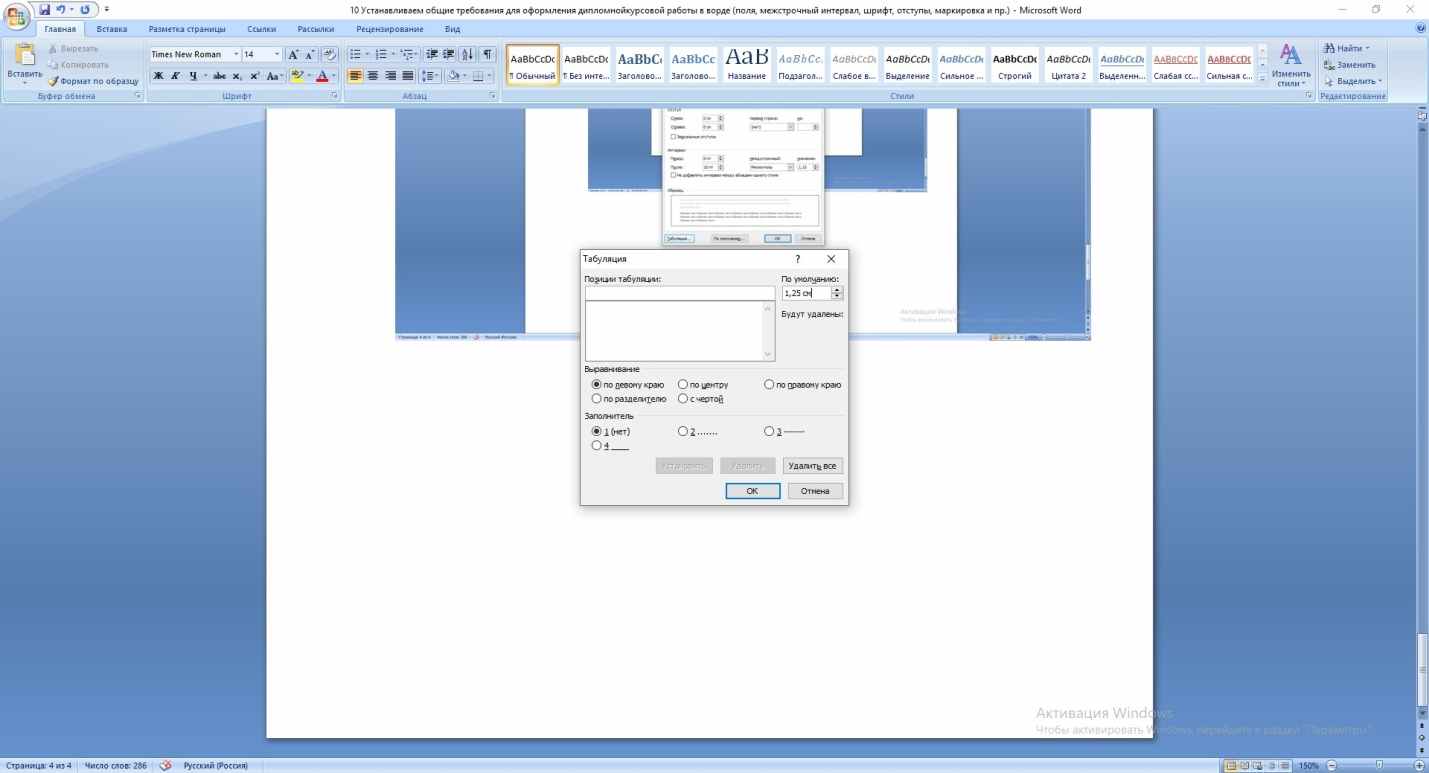
Task: Save the document from Quick Access toolbar
Action: (x=46, y=10)
